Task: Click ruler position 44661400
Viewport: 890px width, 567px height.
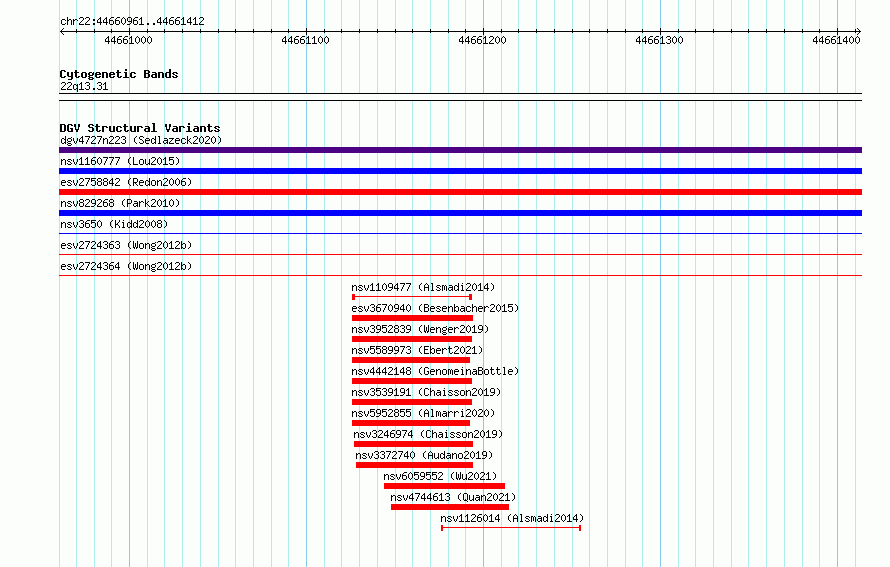Action: pos(837,40)
